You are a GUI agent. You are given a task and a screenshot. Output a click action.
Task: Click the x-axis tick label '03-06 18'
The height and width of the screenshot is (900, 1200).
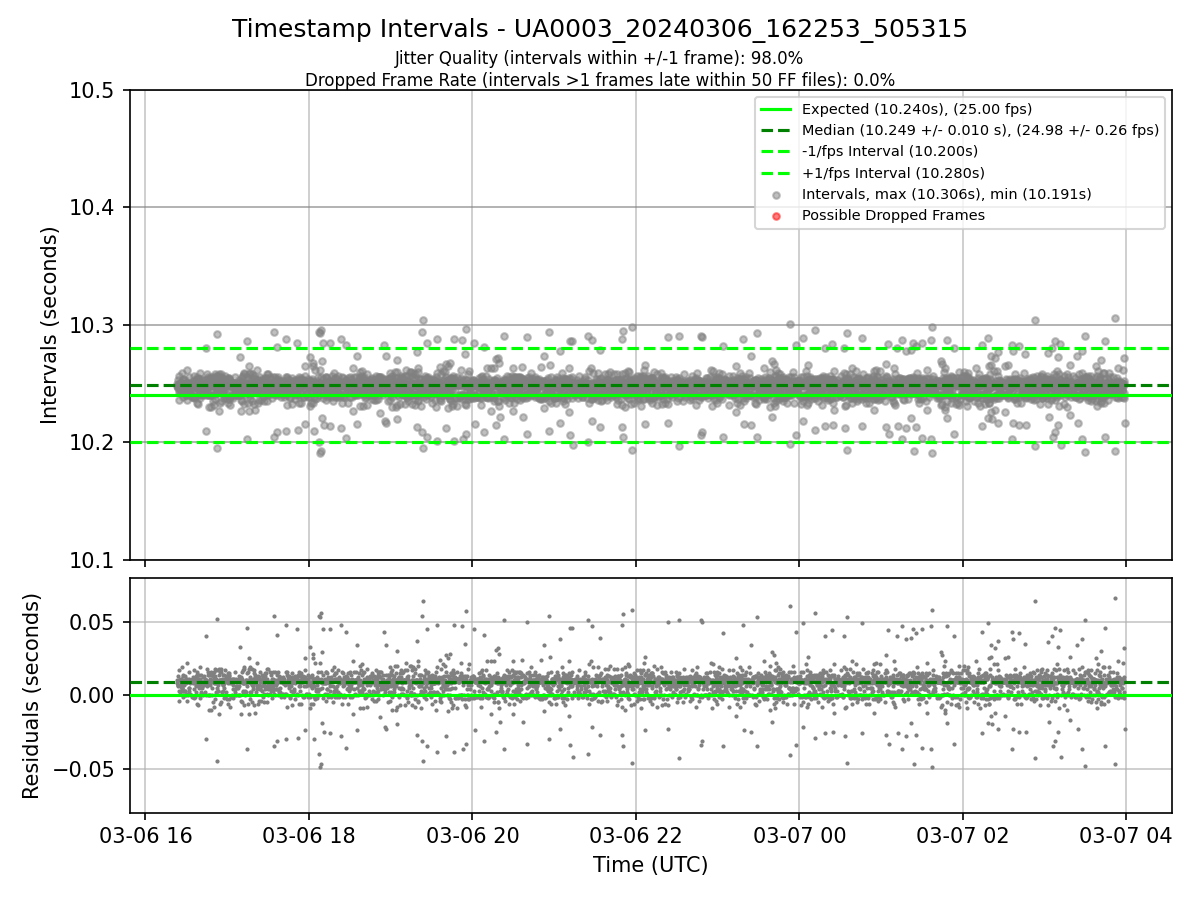(308, 834)
